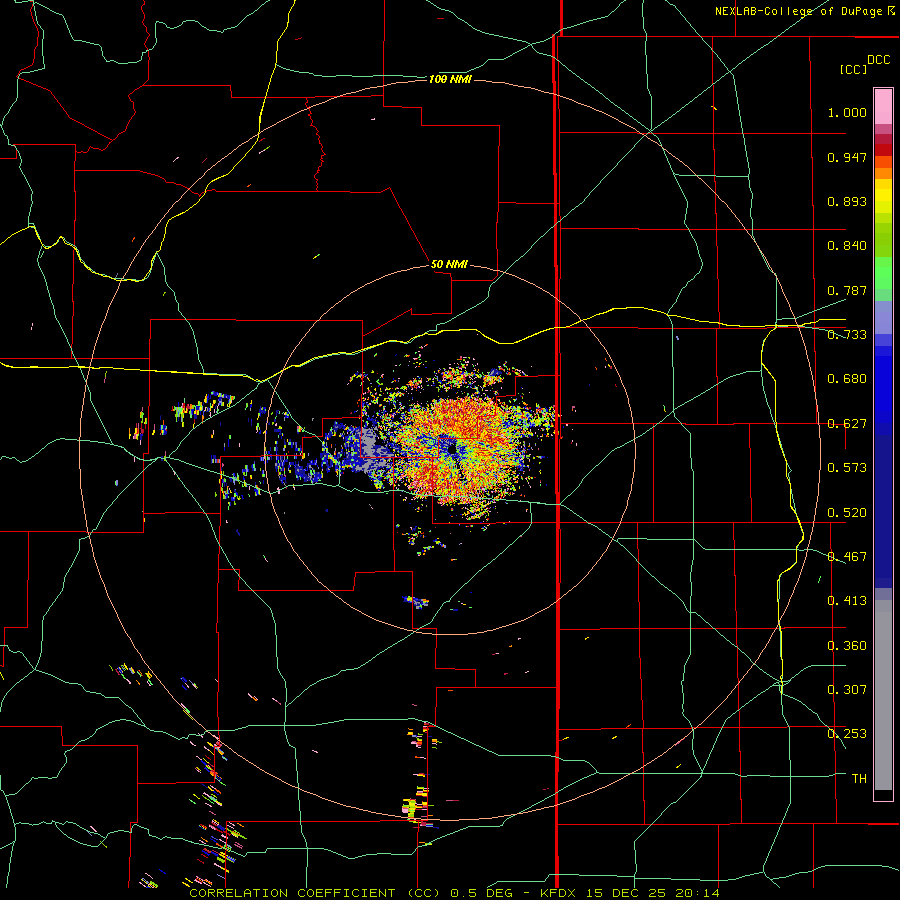Click the 100 NMI range ring label

tap(450, 79)
